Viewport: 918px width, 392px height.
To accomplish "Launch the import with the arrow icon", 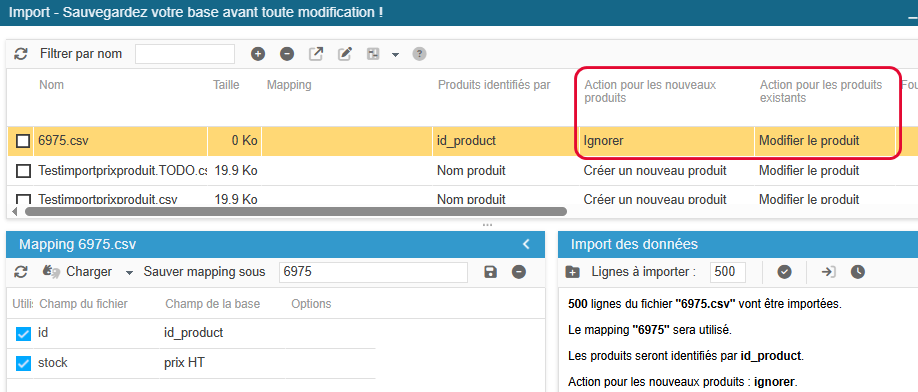I will (828, 272).
